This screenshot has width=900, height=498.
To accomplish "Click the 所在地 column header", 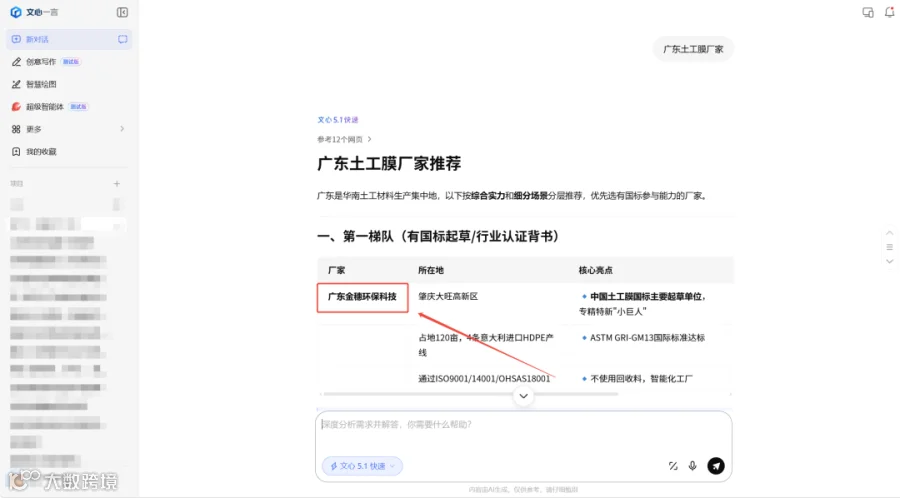I will pyautogui.click(x=430, y=270).
